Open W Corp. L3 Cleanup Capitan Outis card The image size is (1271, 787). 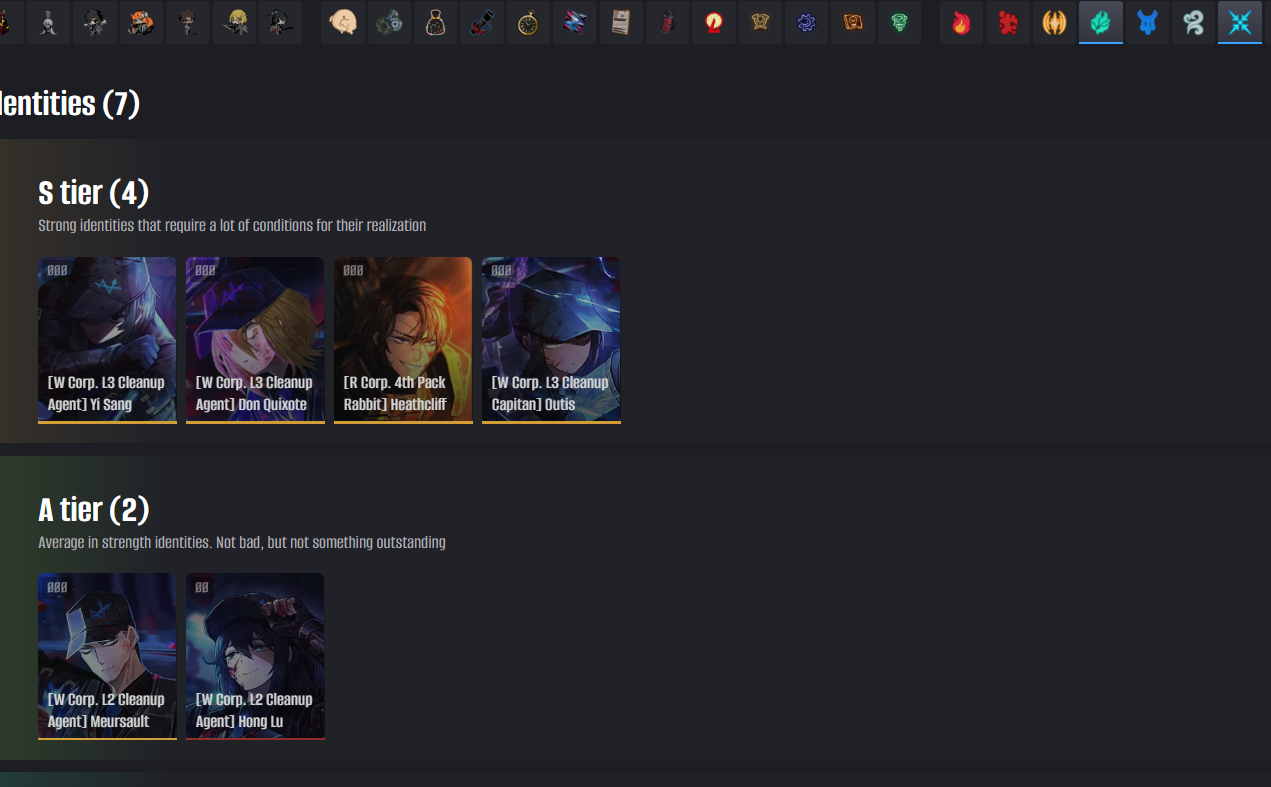[x=551, y=340]
